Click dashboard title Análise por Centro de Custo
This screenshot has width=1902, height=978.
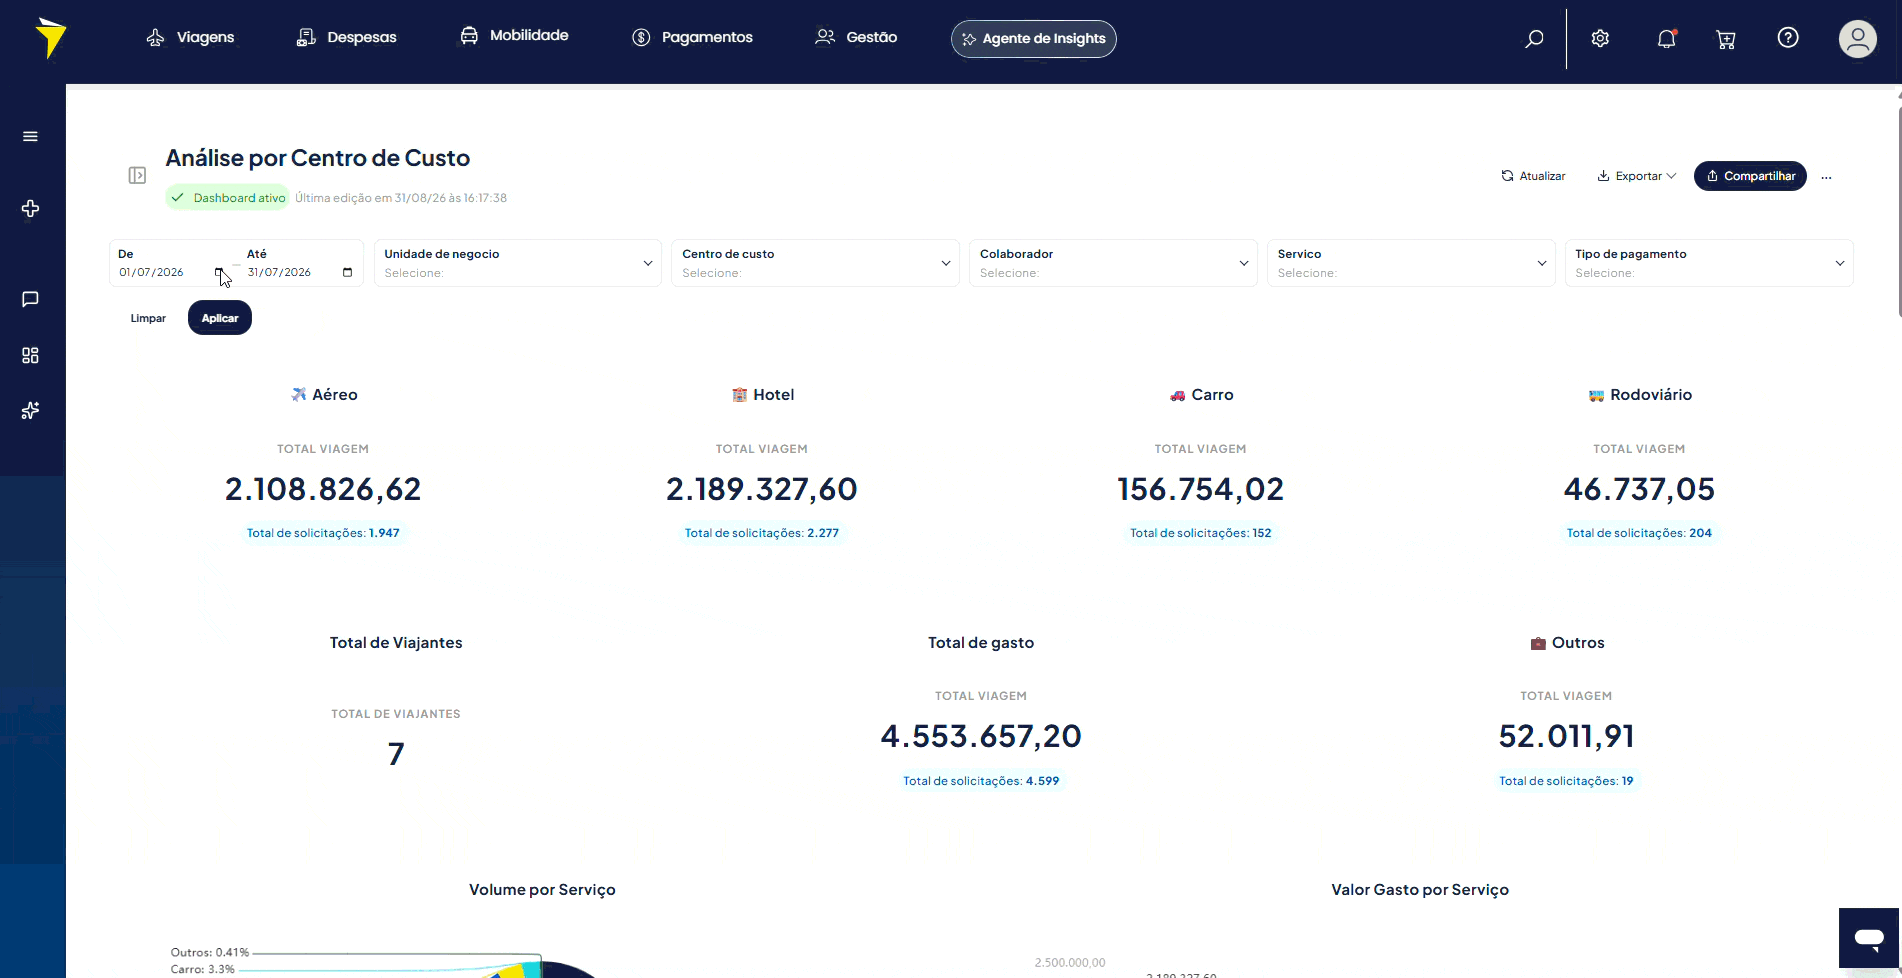tap(318, 158)
